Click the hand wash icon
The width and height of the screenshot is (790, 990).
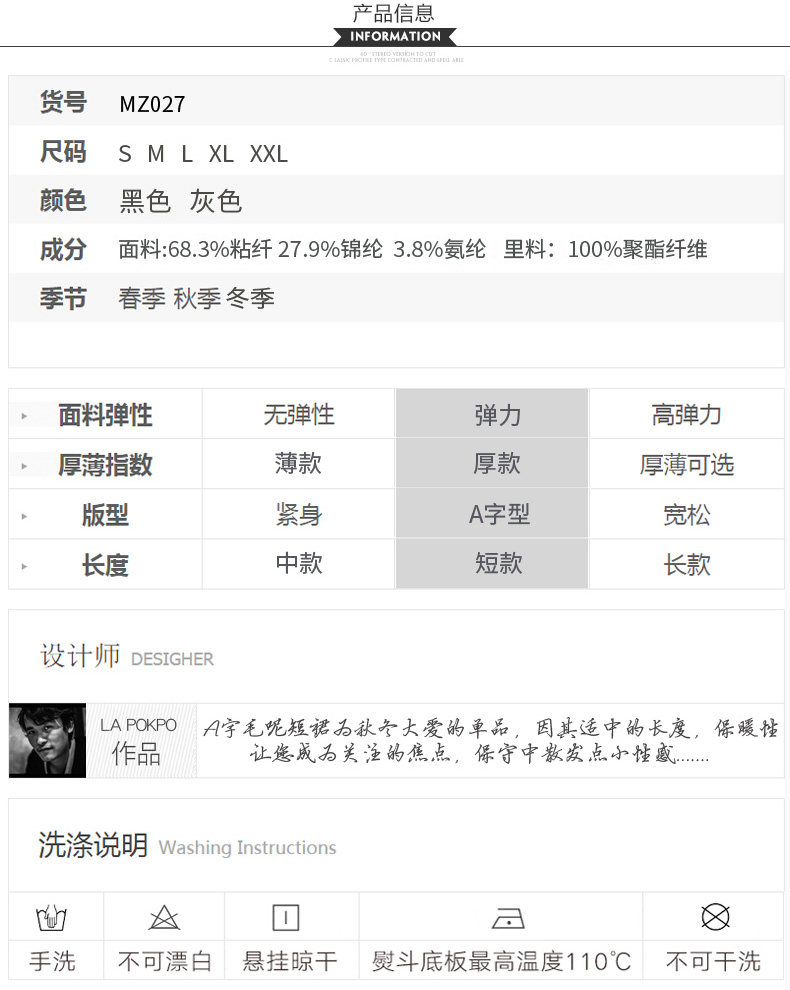point(51,917)
